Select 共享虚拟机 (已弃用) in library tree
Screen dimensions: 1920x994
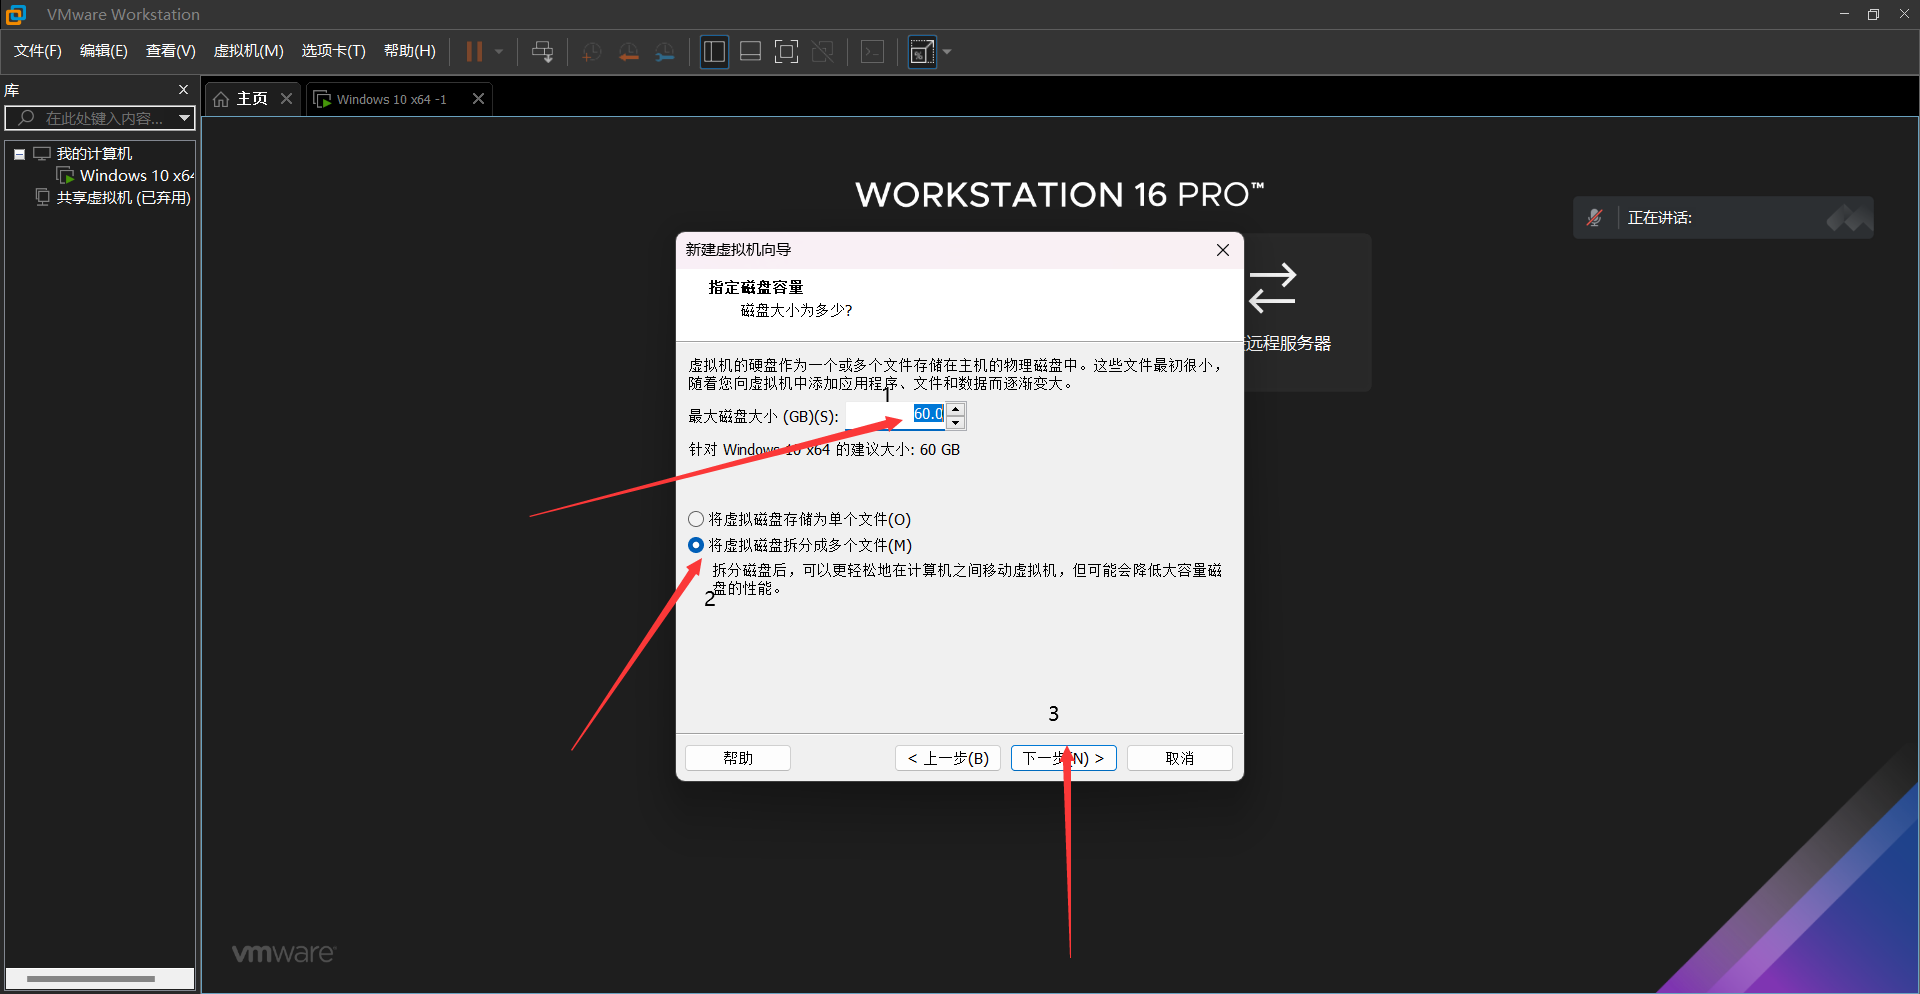click(123, 198)
